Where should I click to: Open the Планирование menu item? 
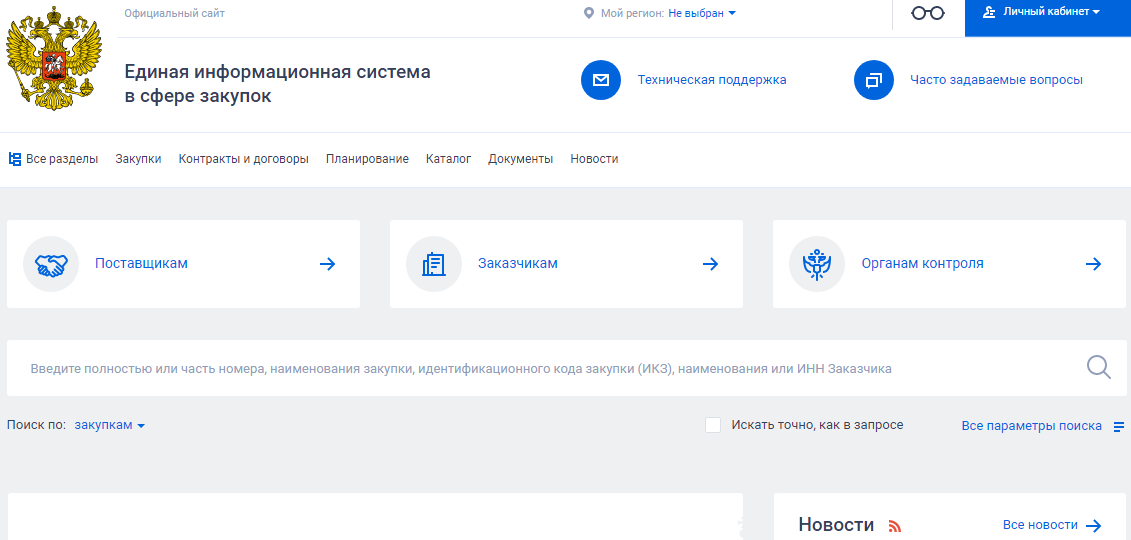(x=367, y=159)
